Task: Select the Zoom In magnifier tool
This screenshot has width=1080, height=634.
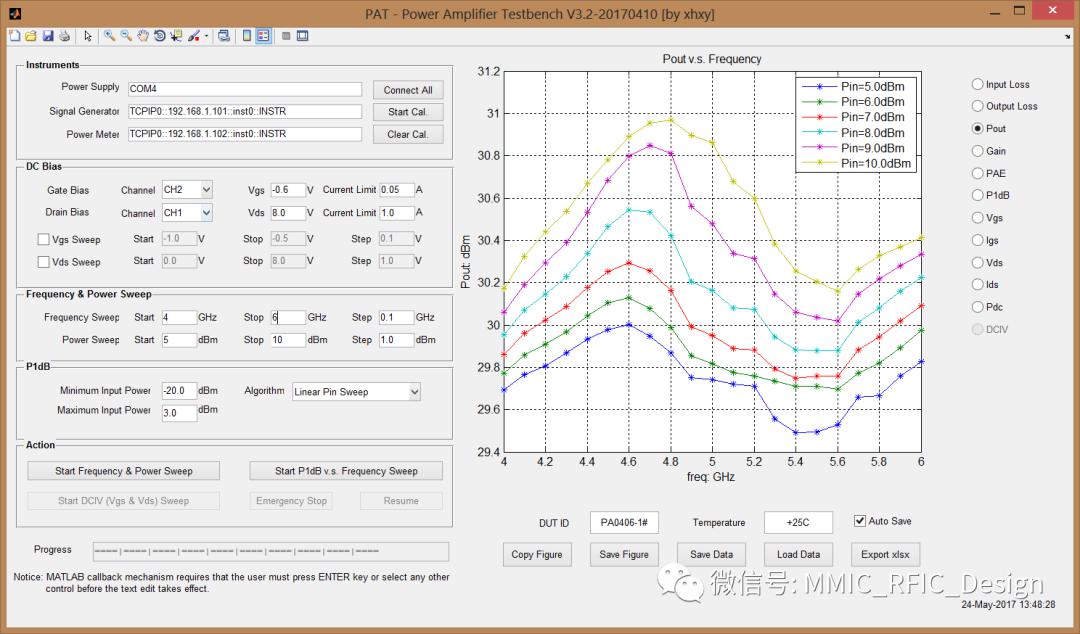Action: pyautogui.click(x=109, y=36)
